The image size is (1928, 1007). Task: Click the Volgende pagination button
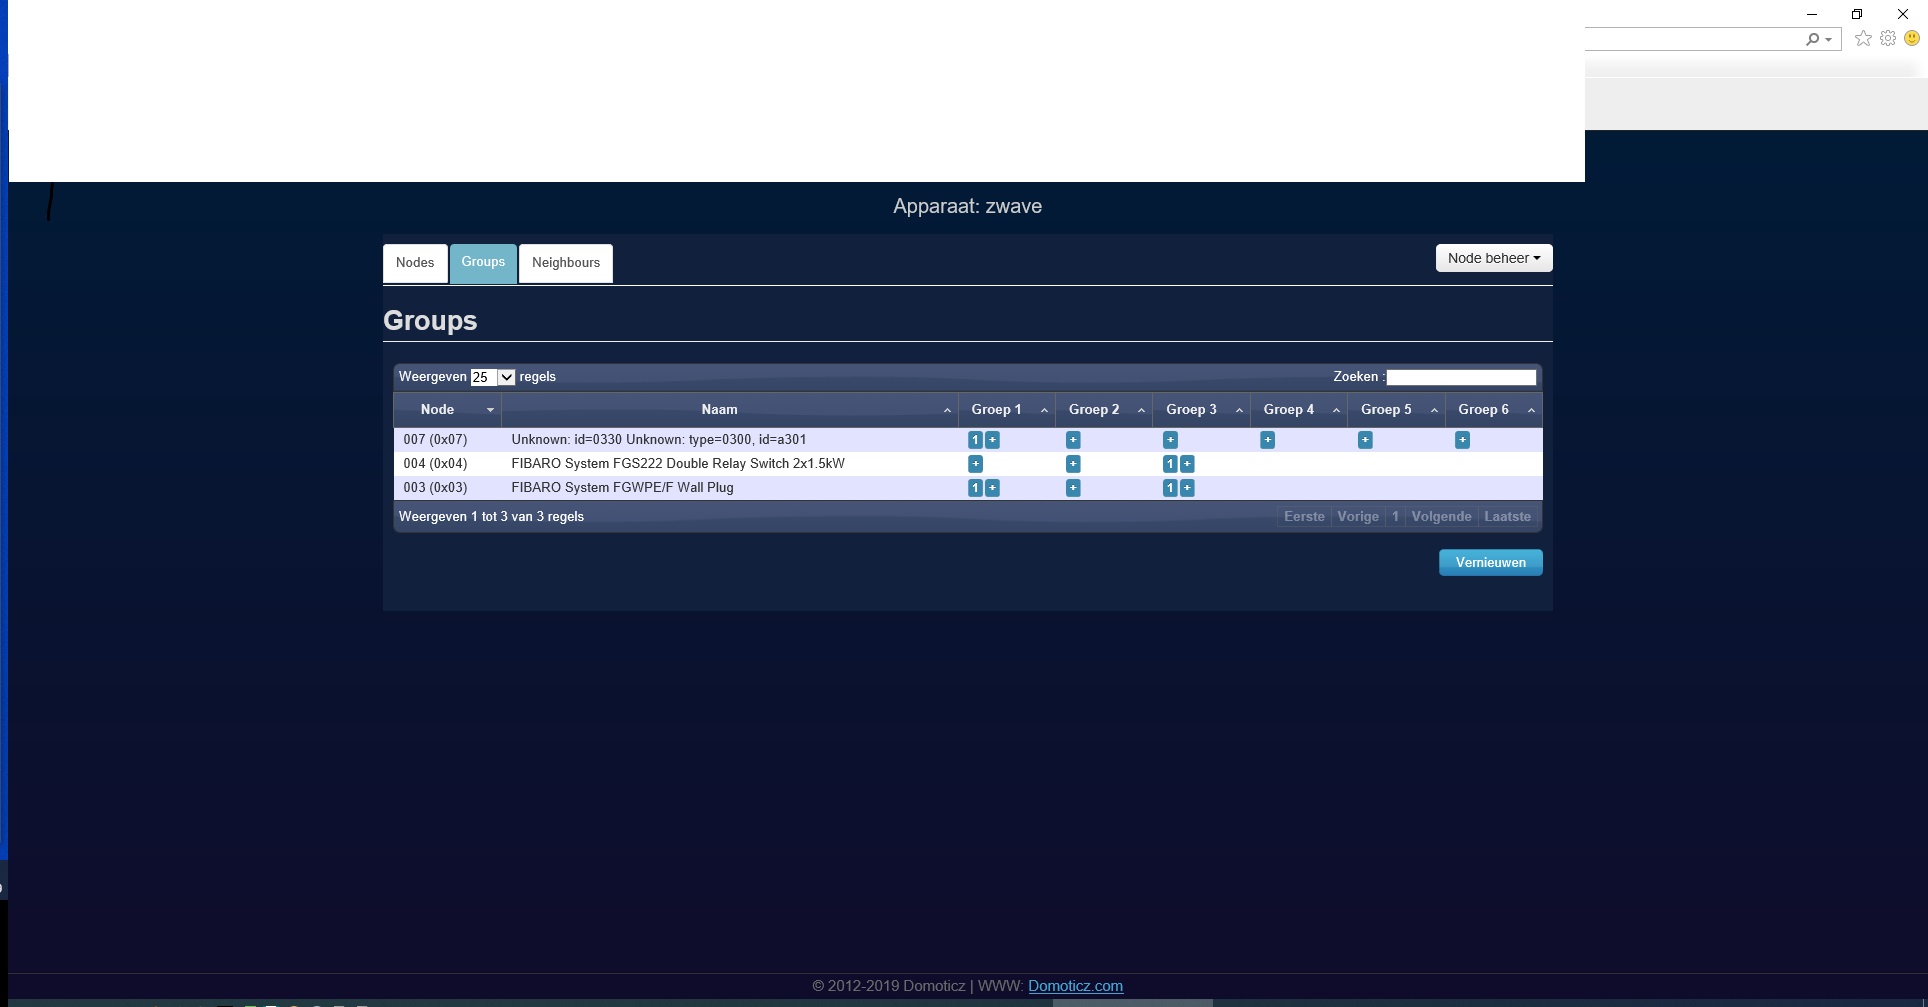coord(1441,517)
